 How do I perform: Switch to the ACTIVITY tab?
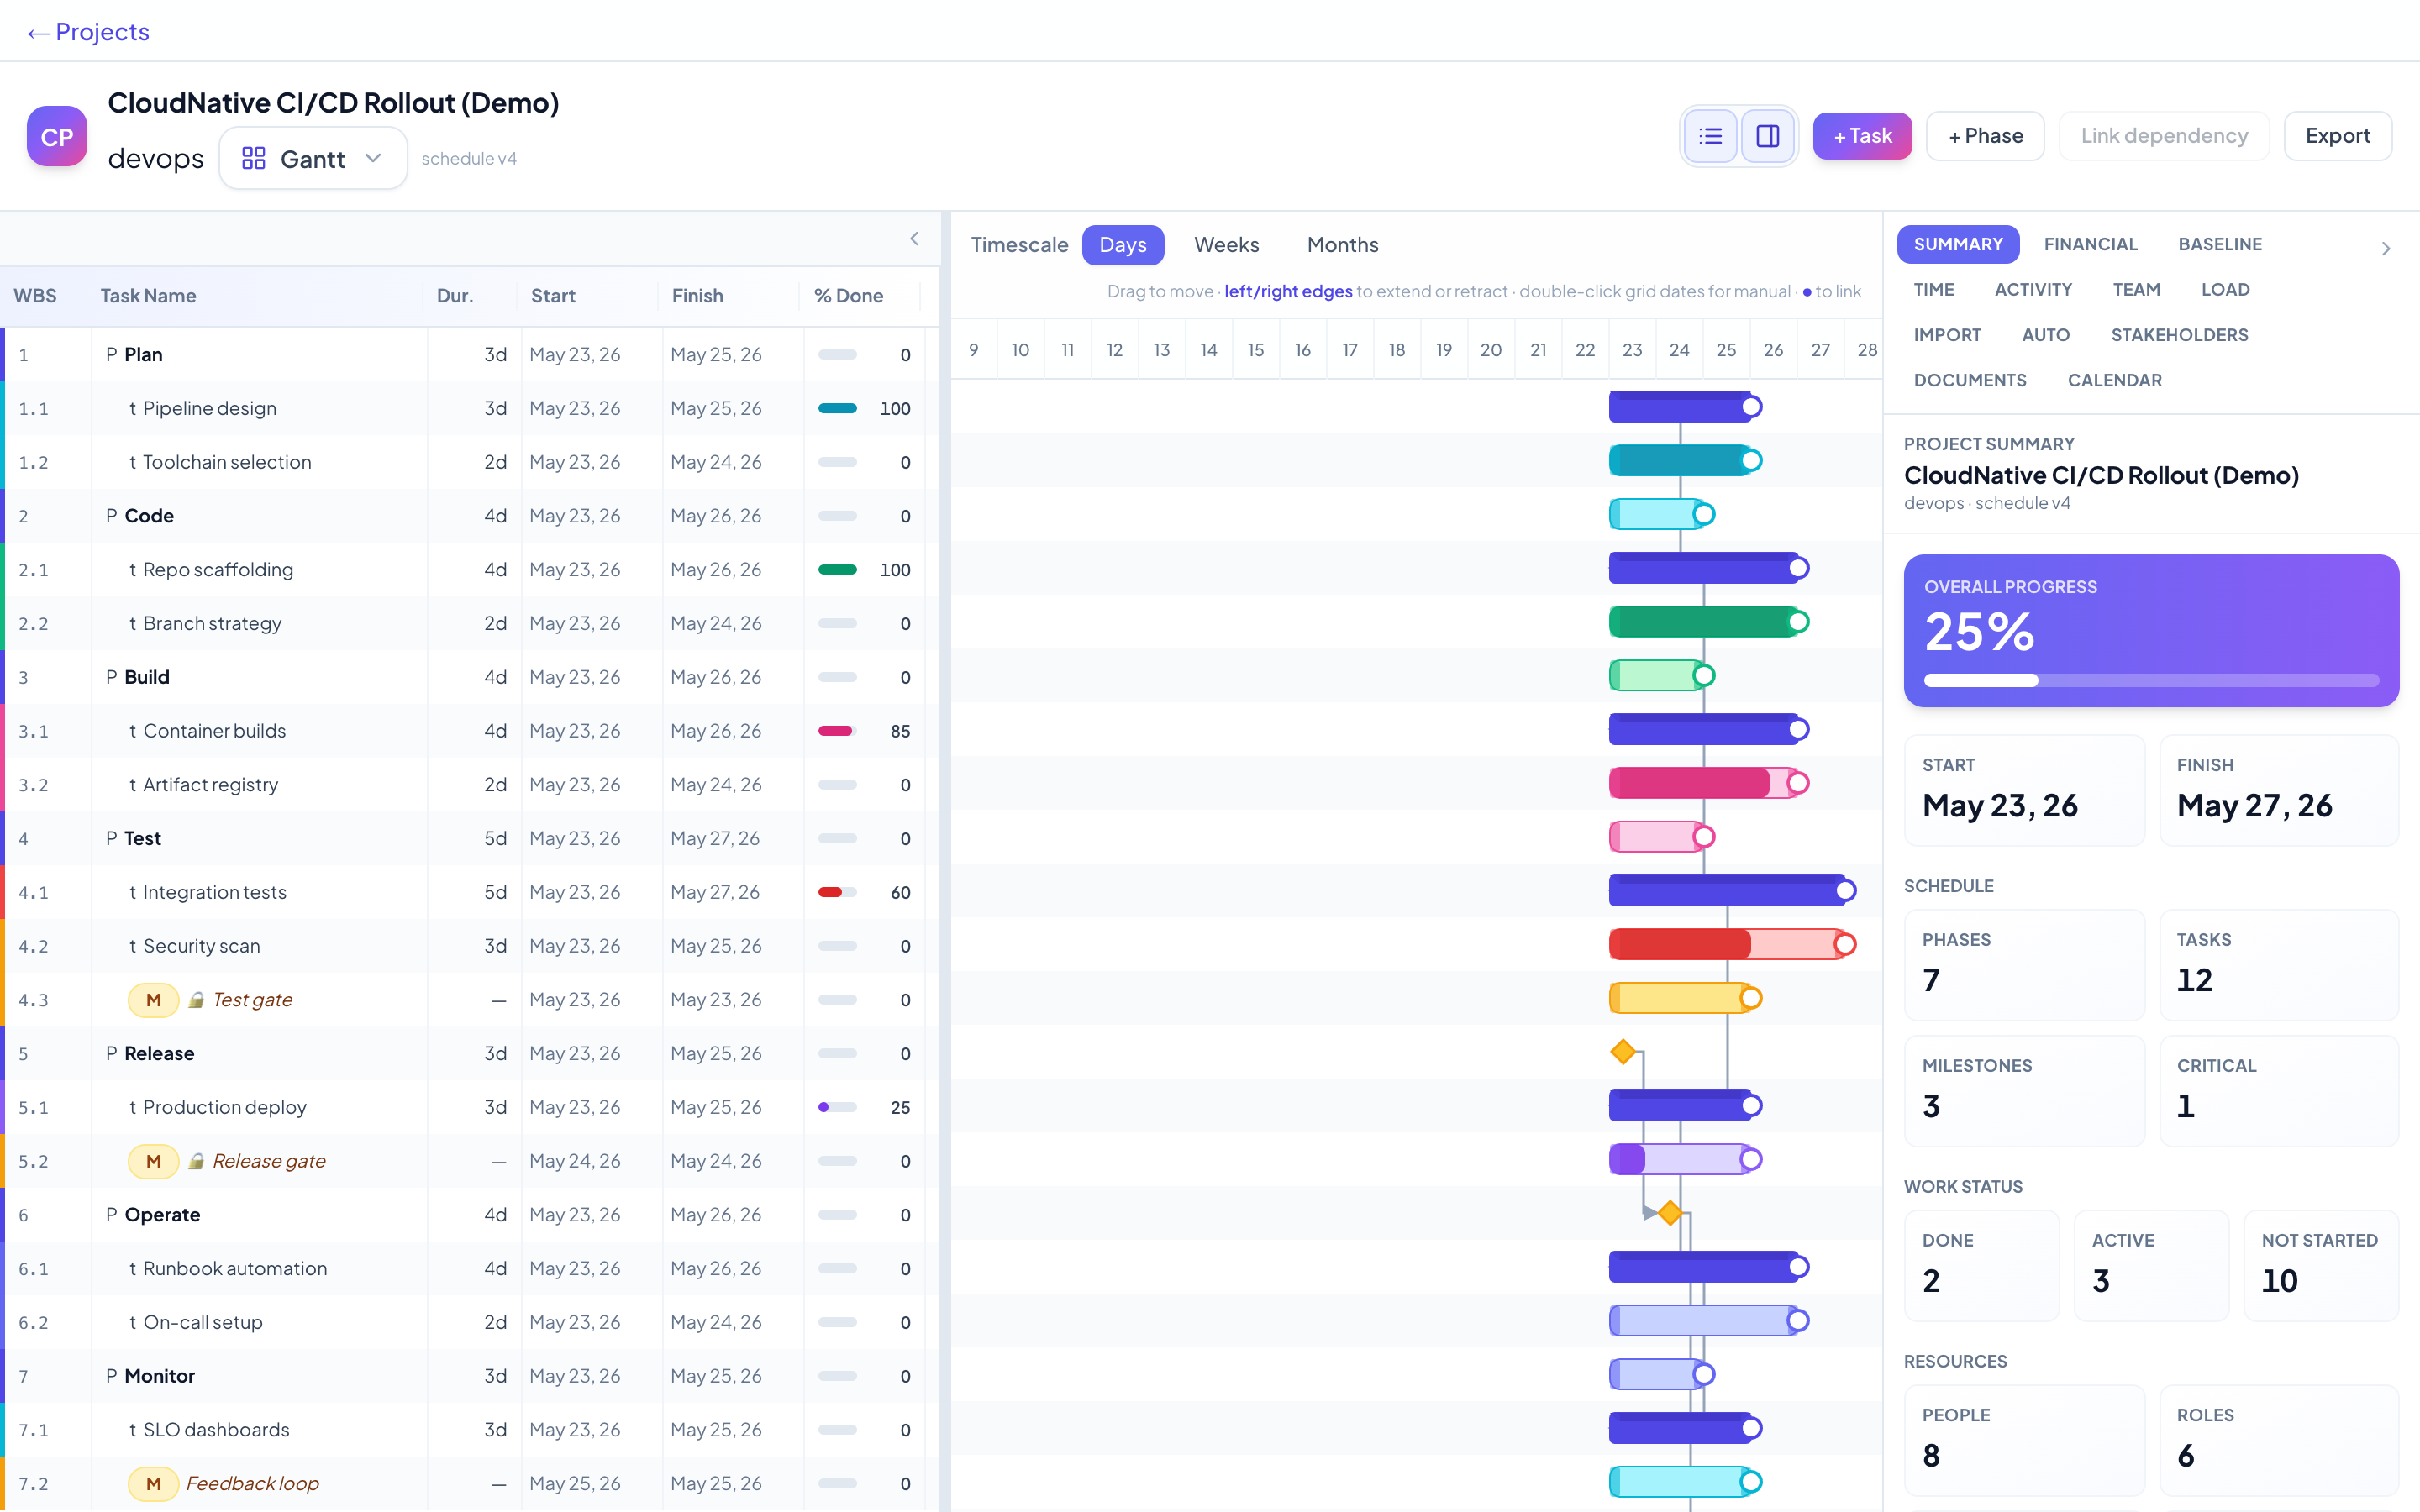(x=2032, y=289)
